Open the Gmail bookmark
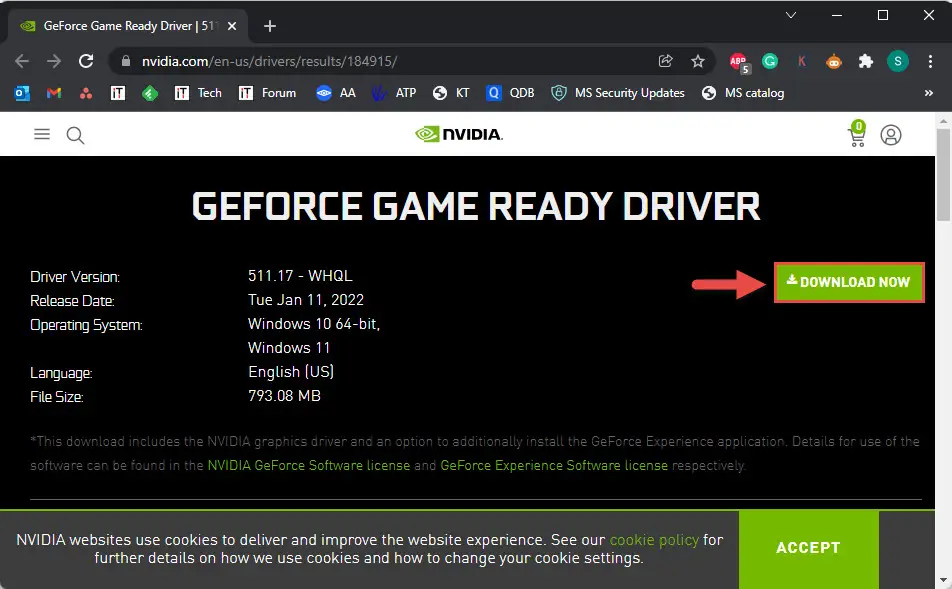 coord(54,93)
